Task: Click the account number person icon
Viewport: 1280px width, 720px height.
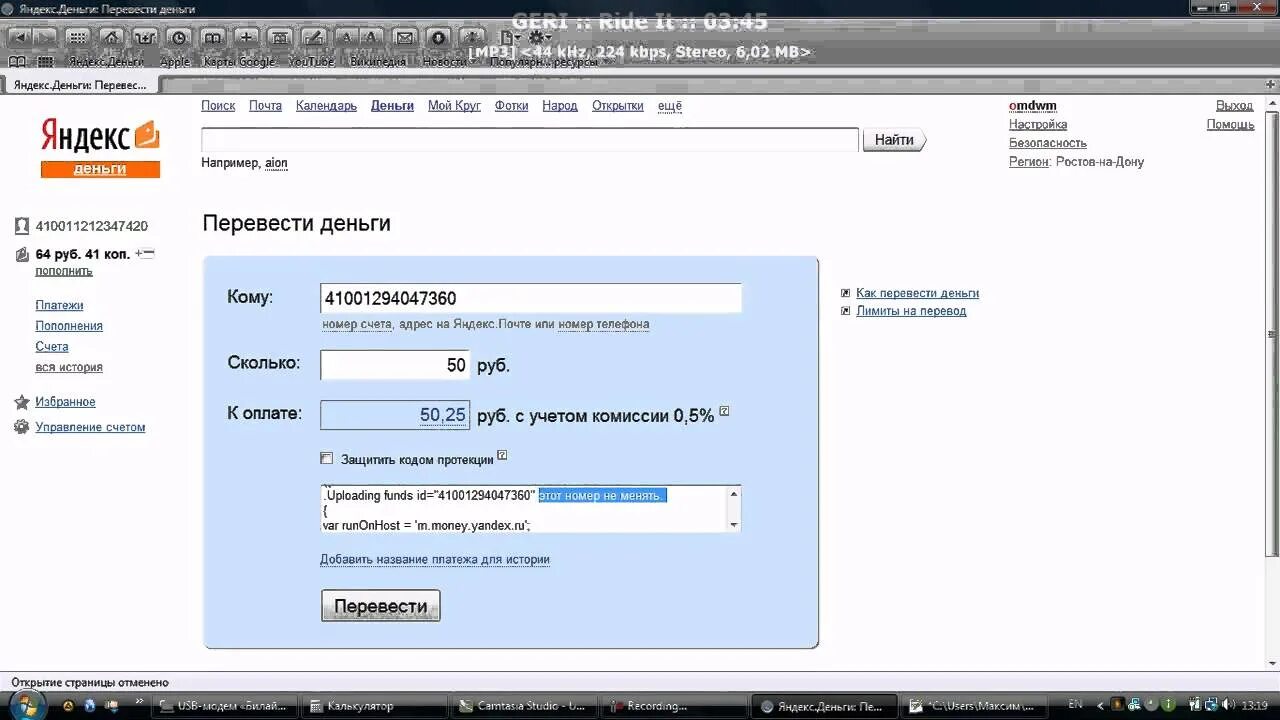Action: (22, 226)
